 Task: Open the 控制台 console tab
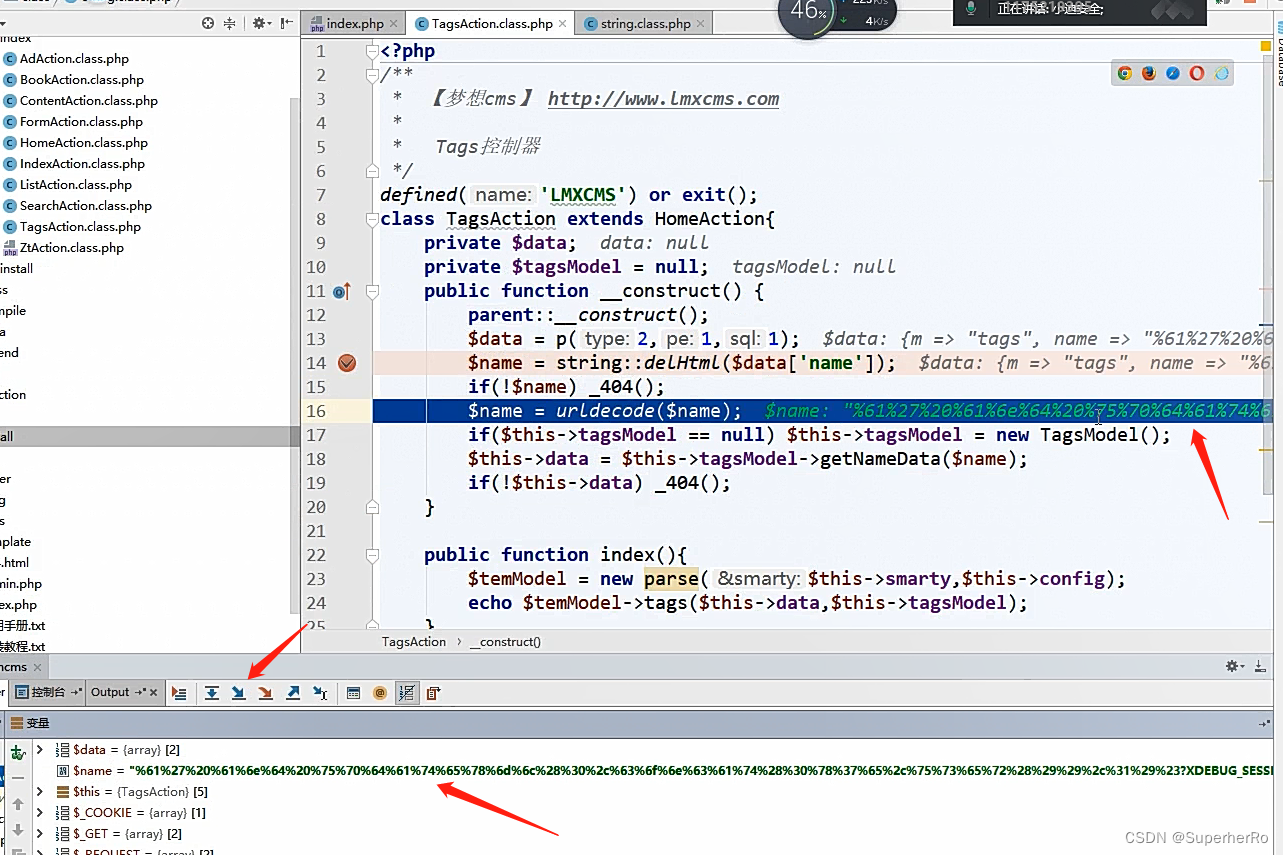coord(47,692)
